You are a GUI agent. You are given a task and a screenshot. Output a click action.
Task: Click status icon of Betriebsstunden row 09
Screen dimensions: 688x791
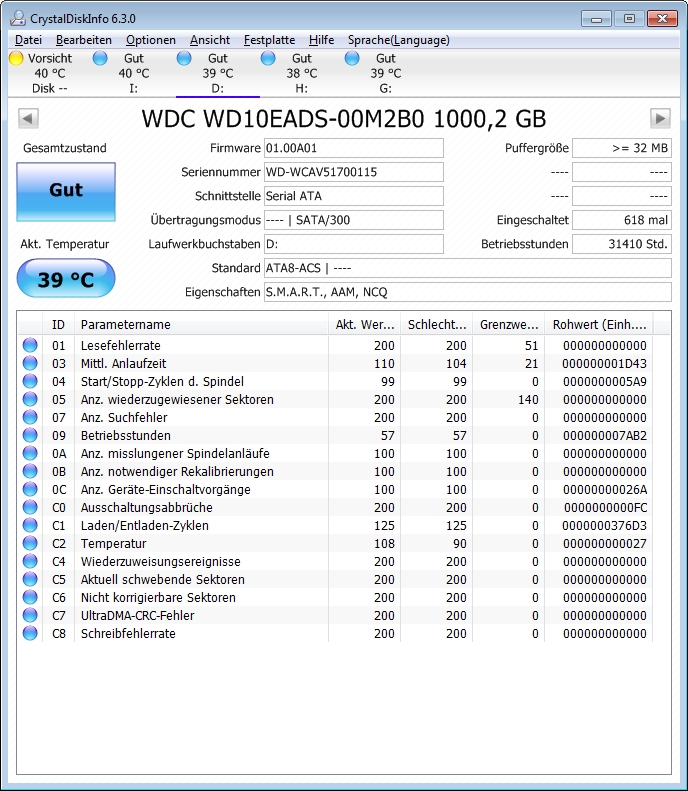30,435
